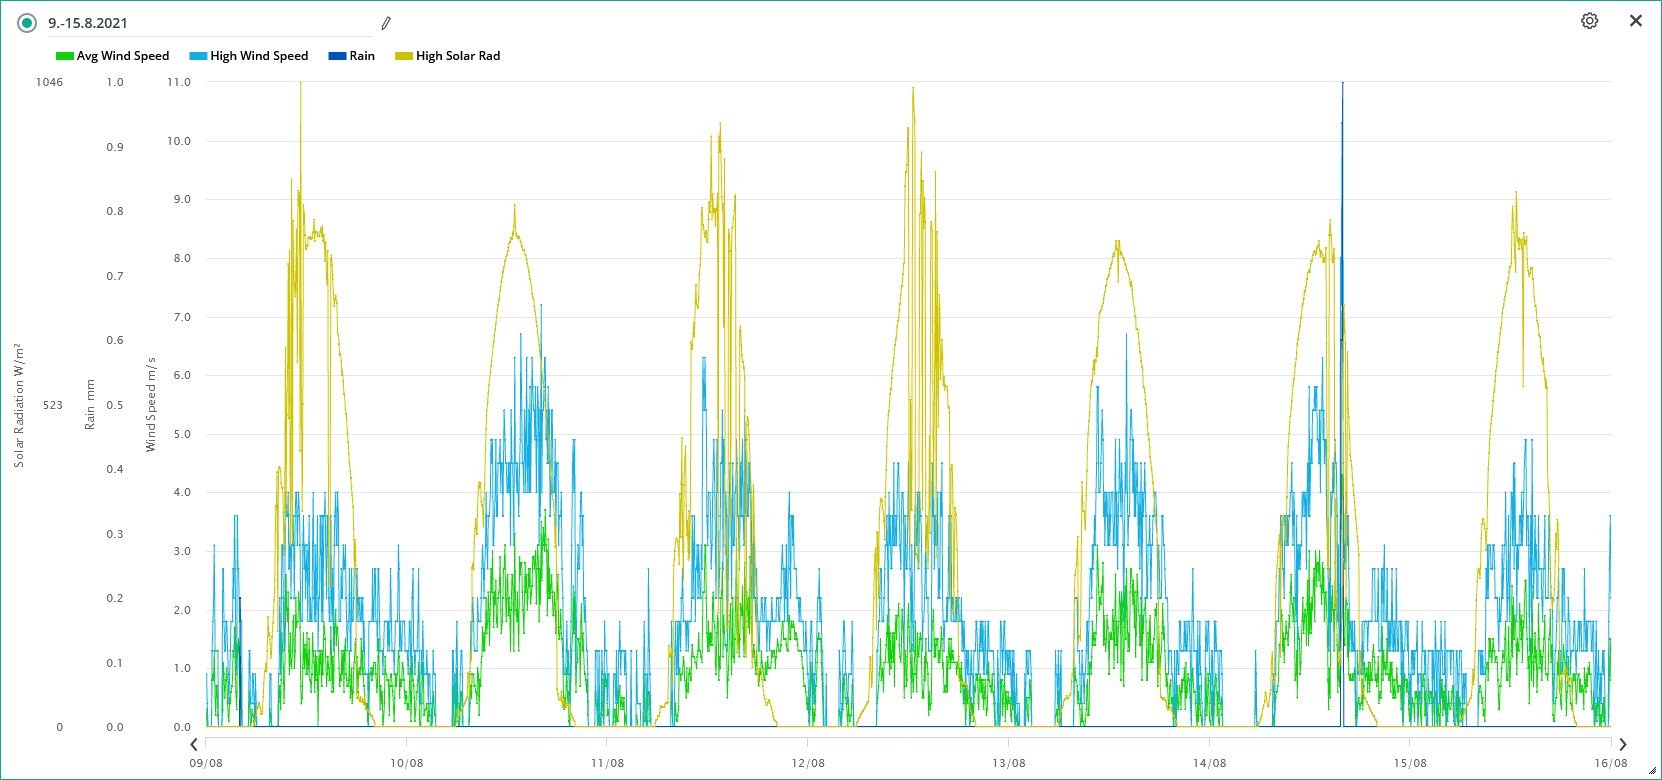Screen dimensions: 1662x780
Task: Click the dark blue Rain color swatch
Action: (337, 56)
